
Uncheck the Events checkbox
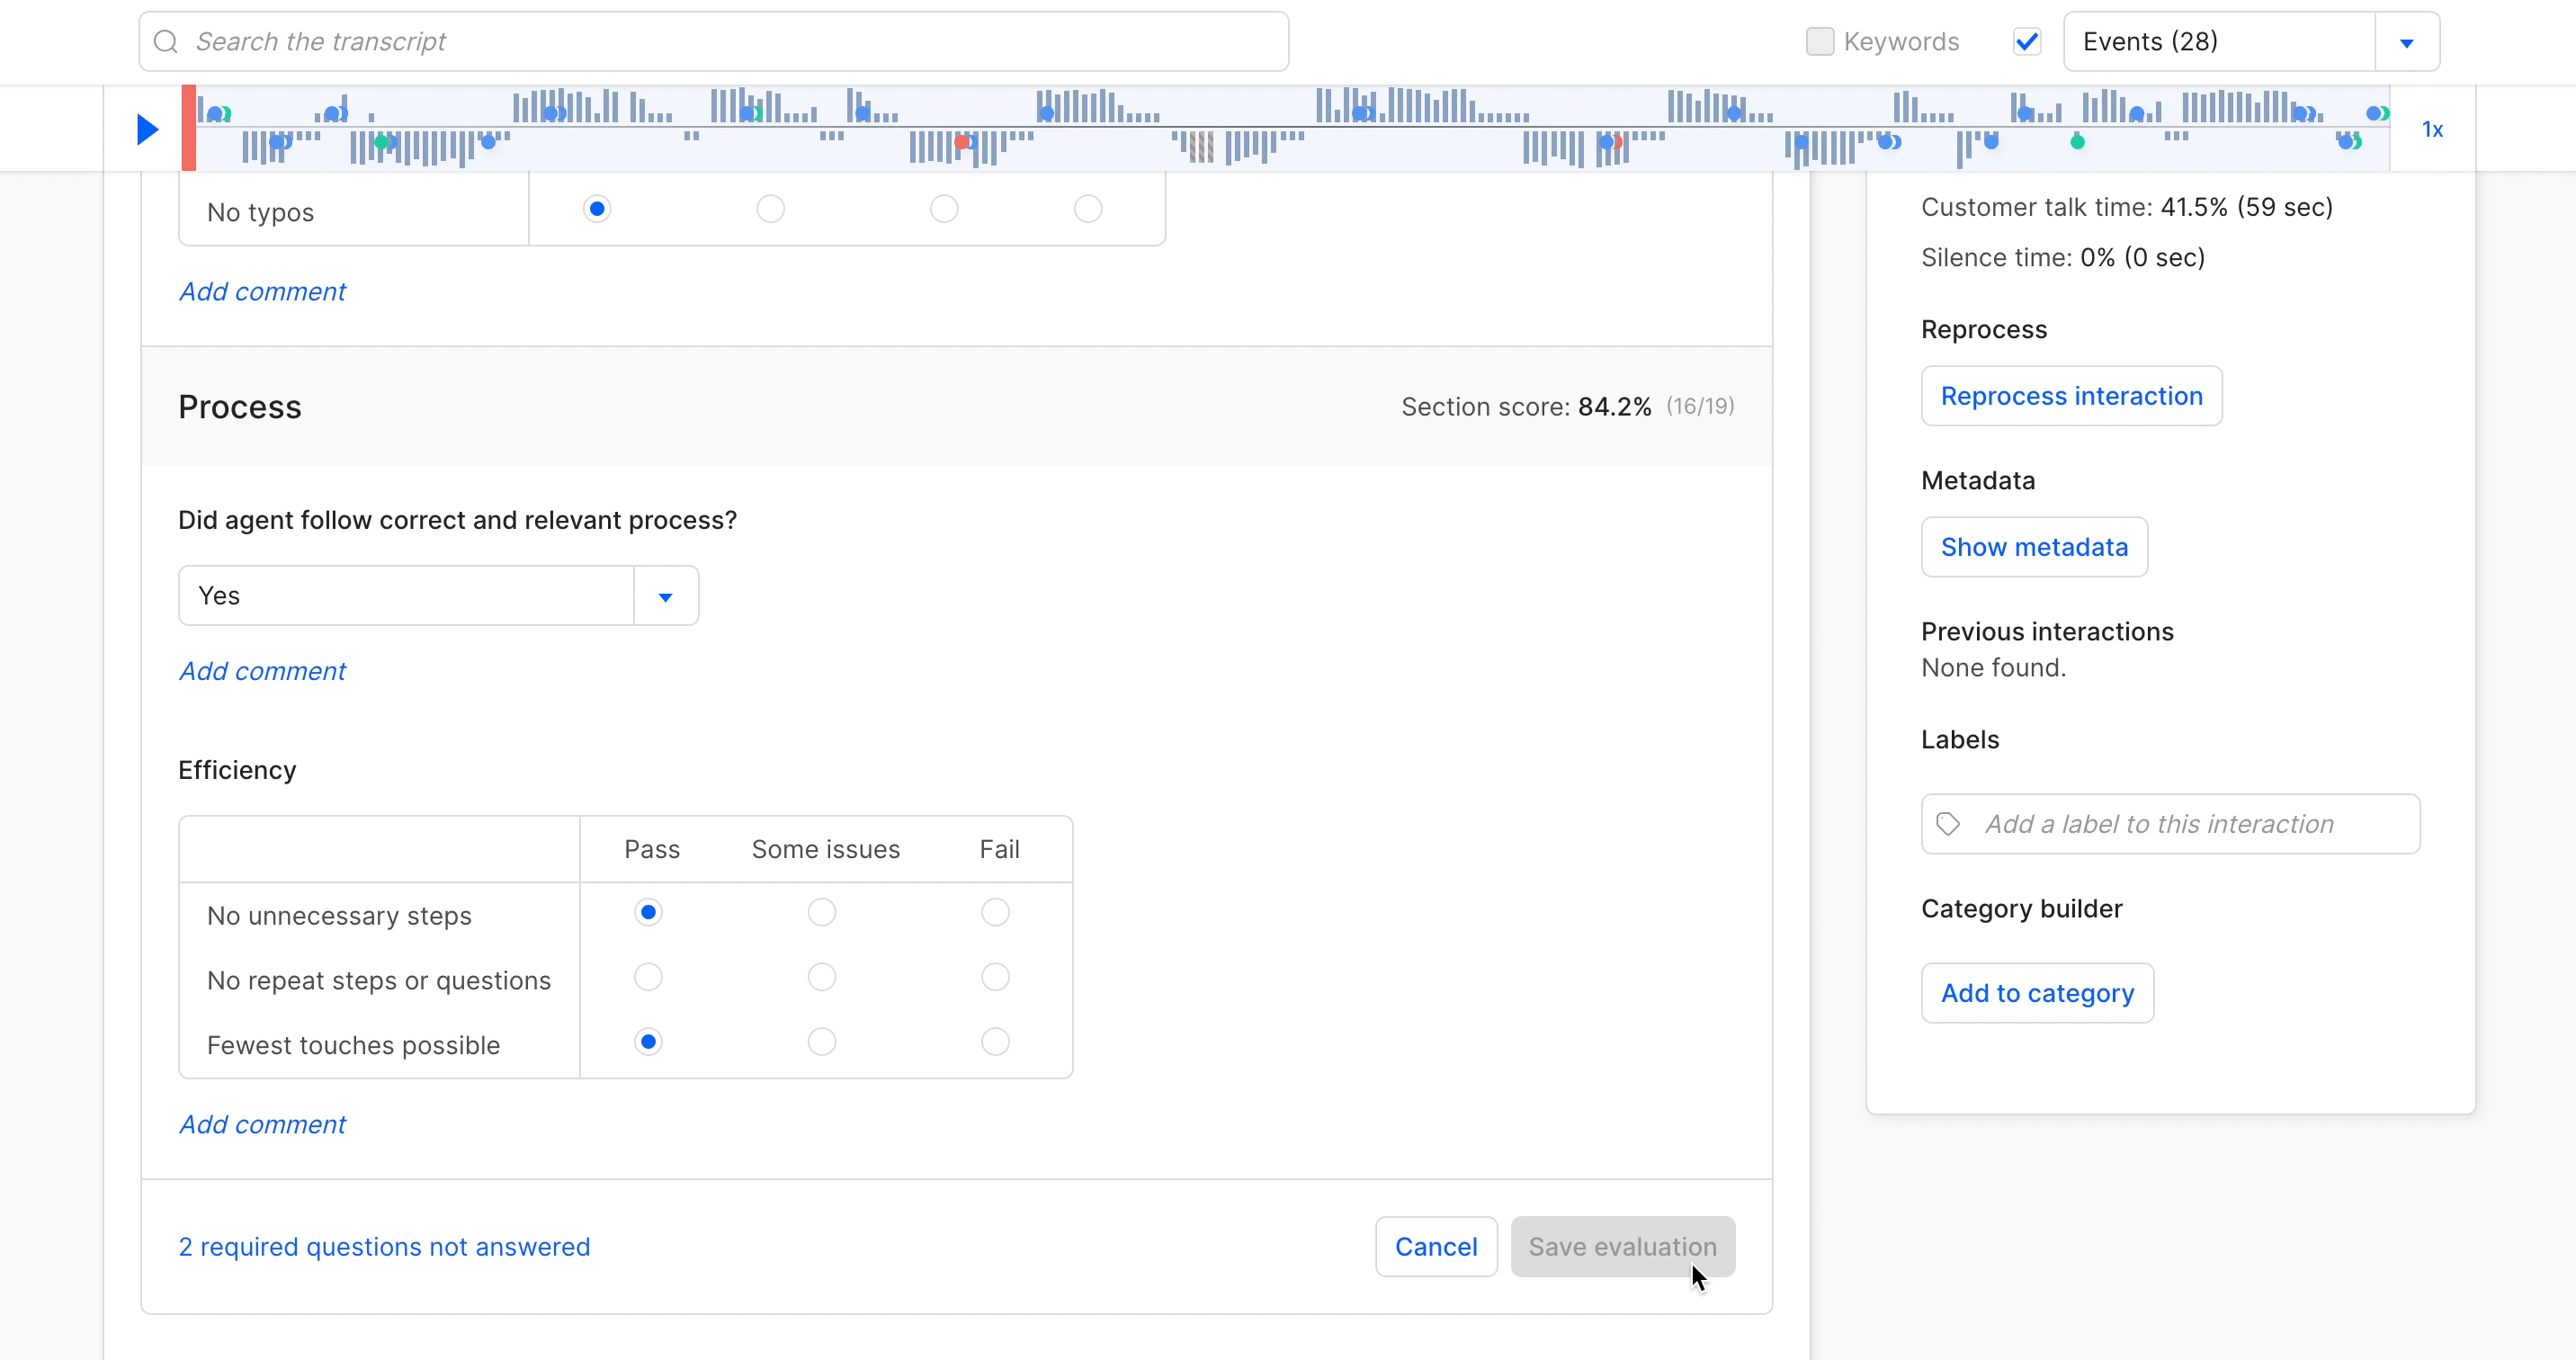point(2027,41)
